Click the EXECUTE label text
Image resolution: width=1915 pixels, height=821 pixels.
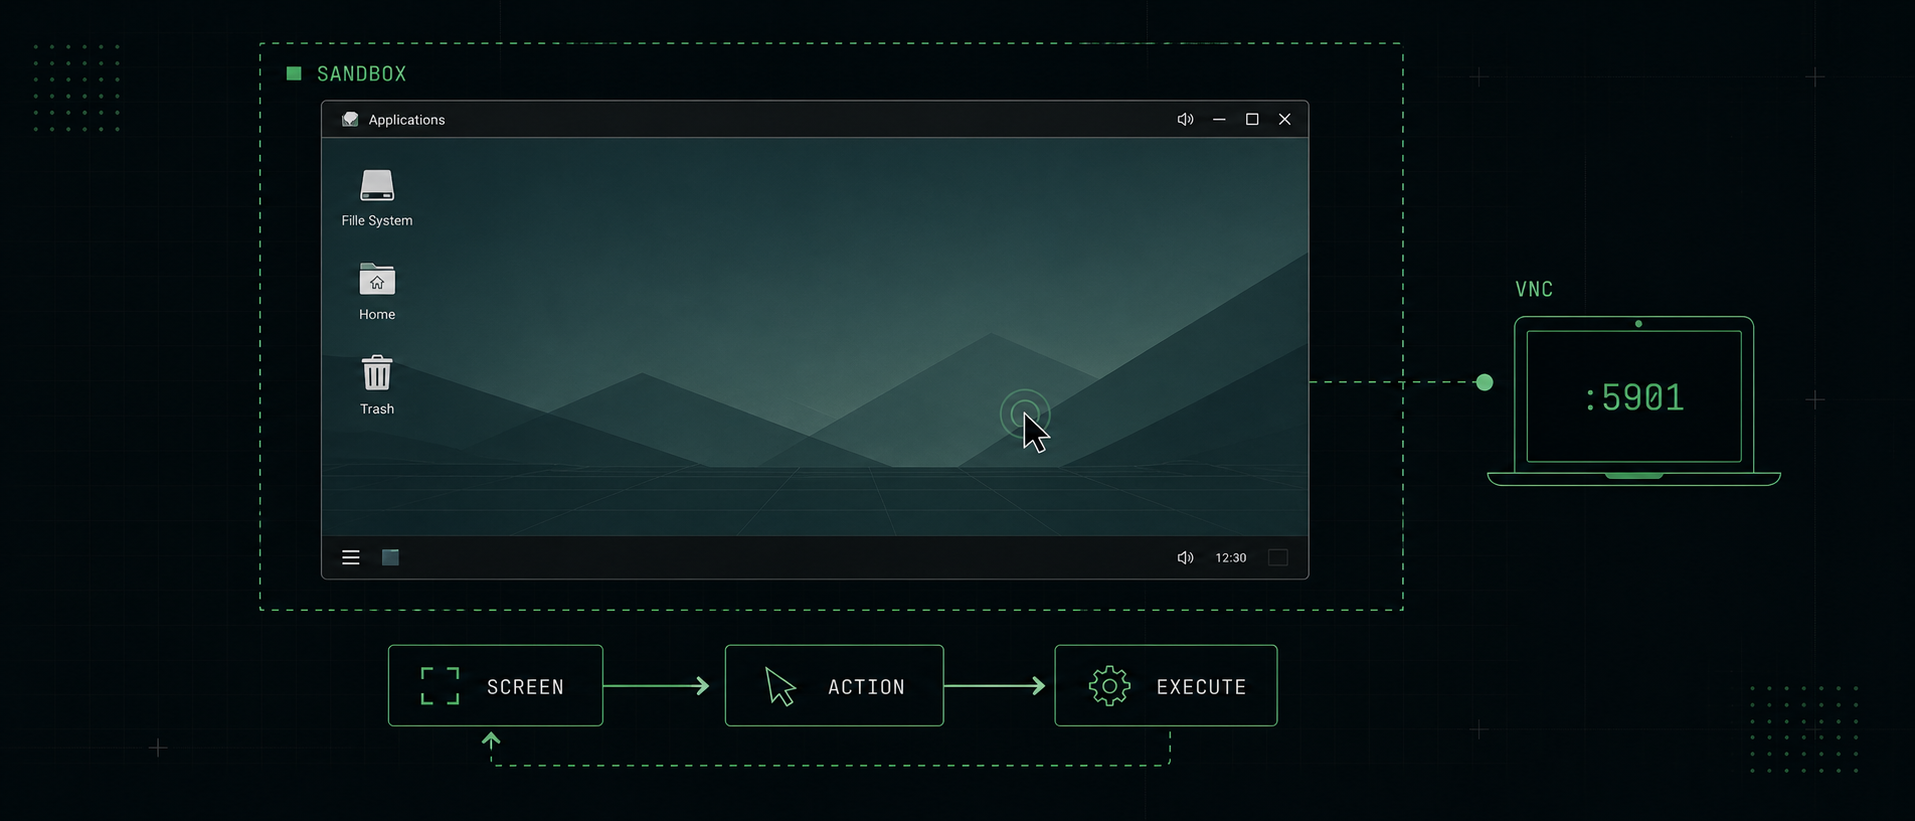click(1201, 687)
